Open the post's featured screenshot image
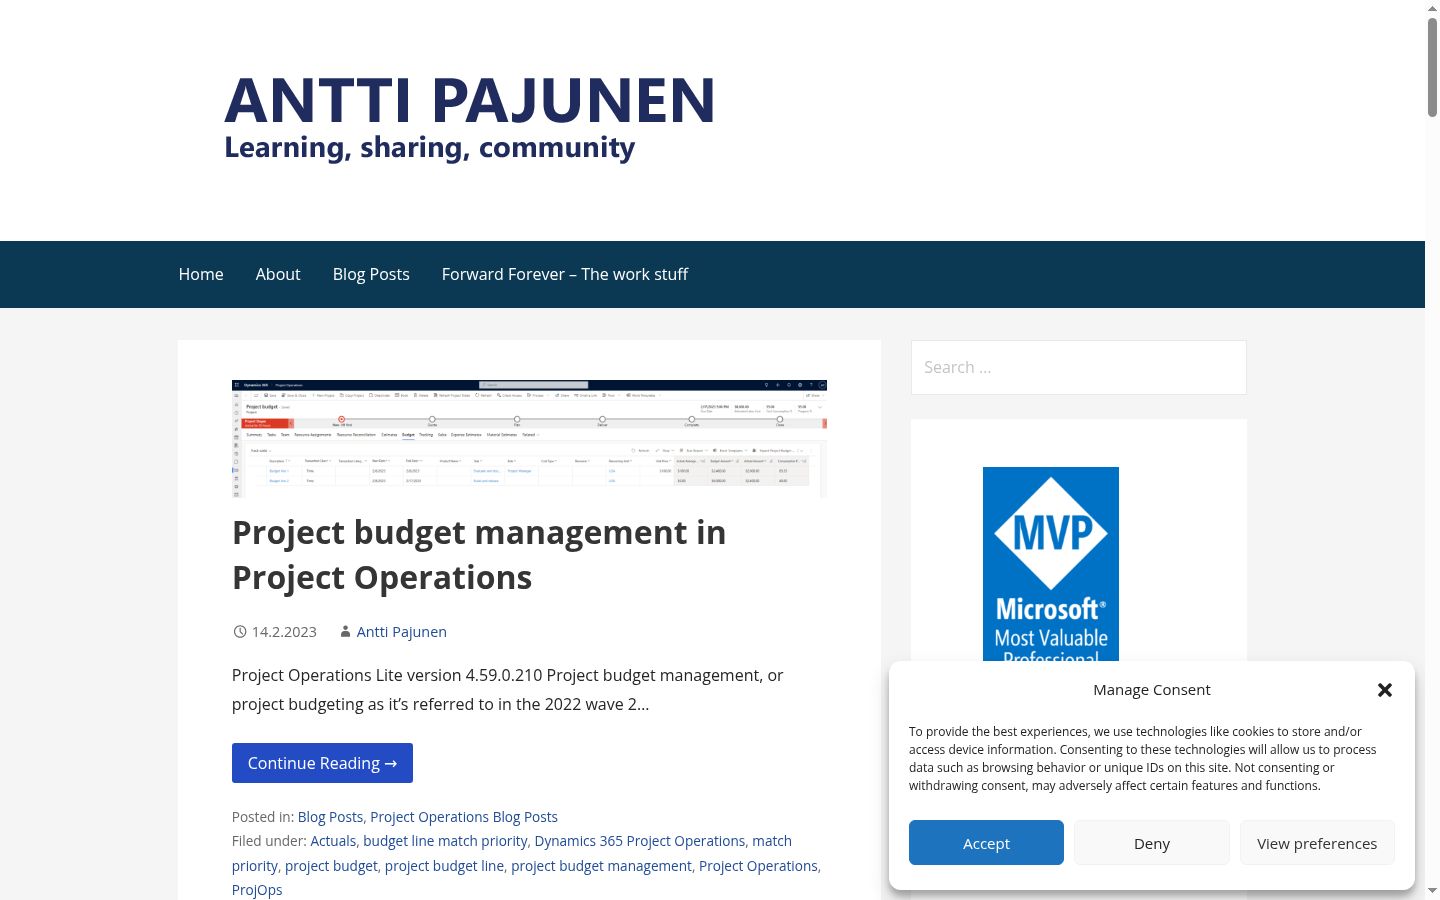Image resolution: width=1440 pixels, height=900 pixels. pyautogui.click(x=529, y=439)
